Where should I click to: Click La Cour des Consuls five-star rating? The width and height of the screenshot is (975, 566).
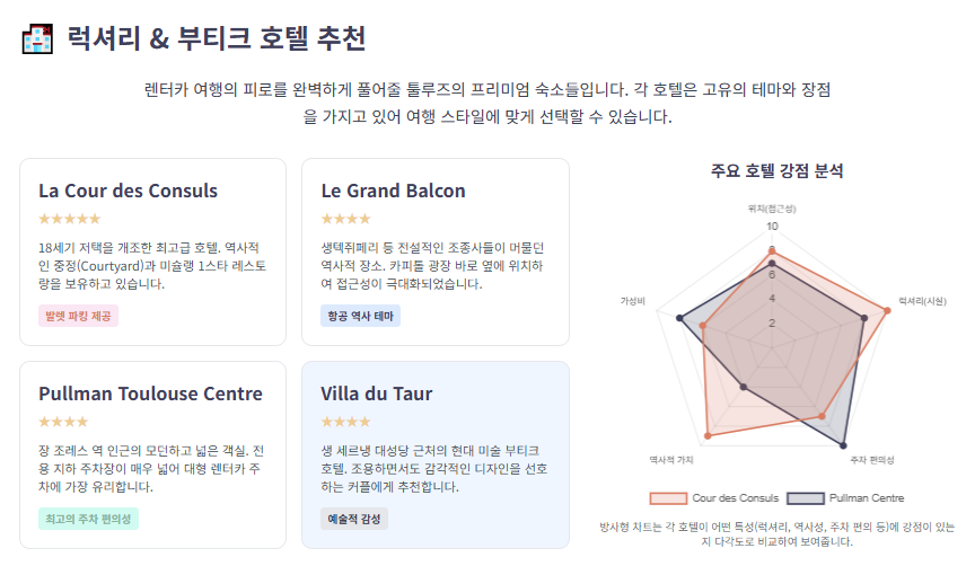tap(69, 219)
